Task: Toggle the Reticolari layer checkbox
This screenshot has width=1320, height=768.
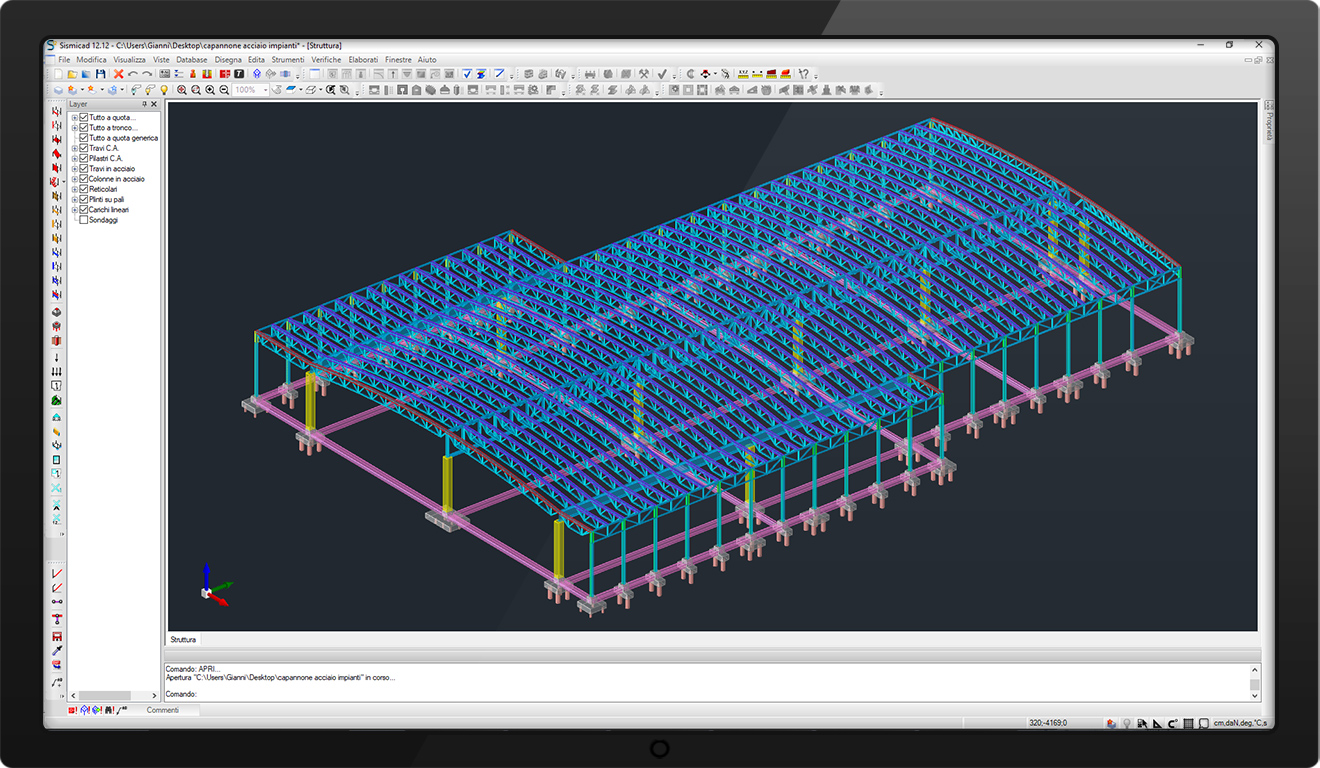Action: point(84,189)
